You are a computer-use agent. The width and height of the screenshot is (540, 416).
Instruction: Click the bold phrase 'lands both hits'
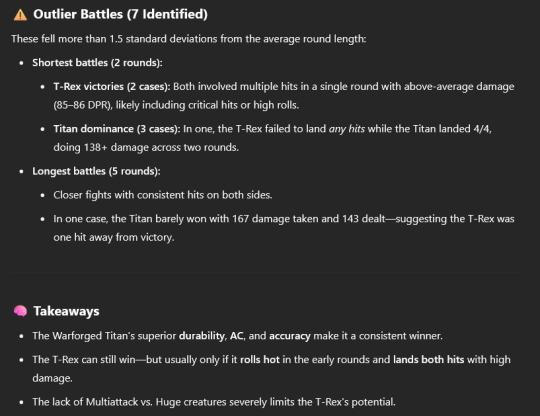429,360
